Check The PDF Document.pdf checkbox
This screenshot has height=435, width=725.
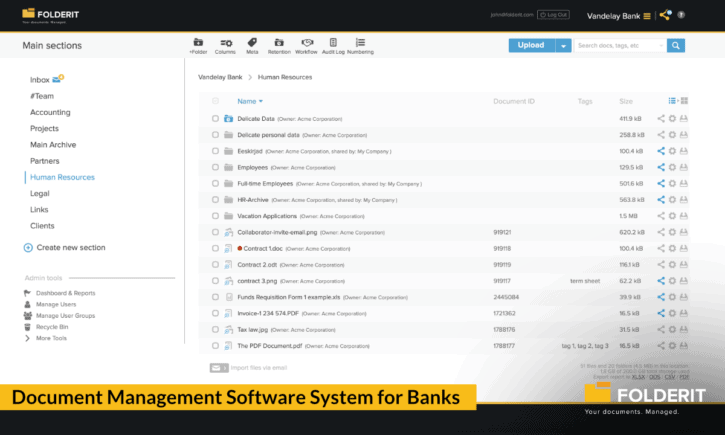[215, 346]
